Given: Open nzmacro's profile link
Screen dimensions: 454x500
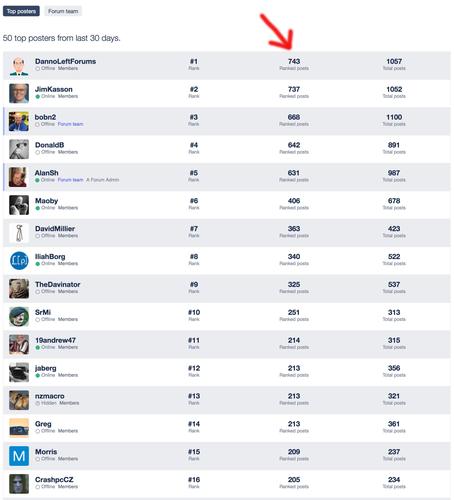Looking at the screenshot, I should [x=50, y=396].
